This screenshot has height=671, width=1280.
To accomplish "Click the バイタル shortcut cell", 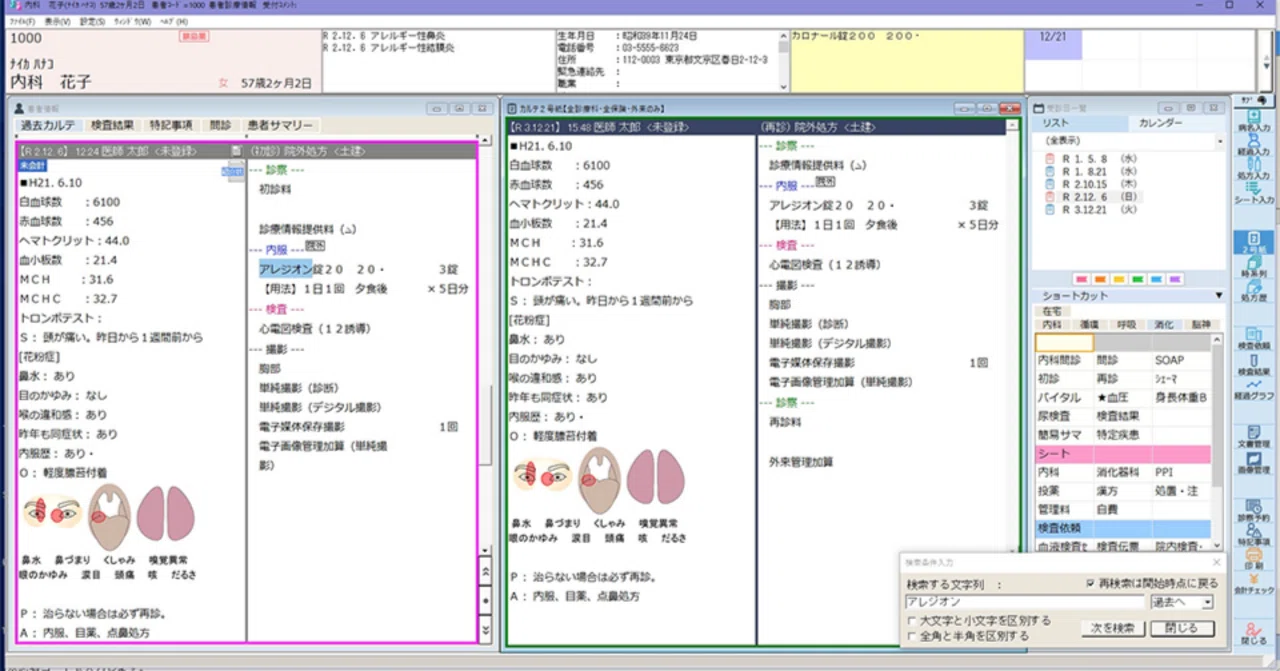I will pos(1064,397).
